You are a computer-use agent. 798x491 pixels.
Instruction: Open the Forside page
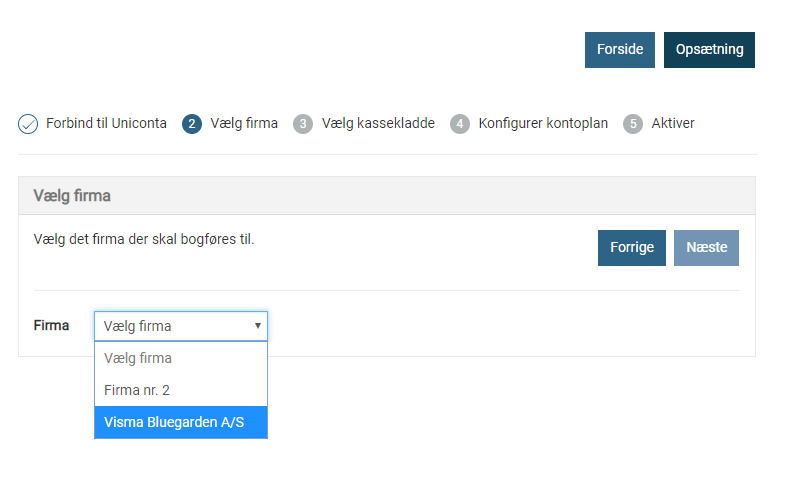(x=620, y=50)
